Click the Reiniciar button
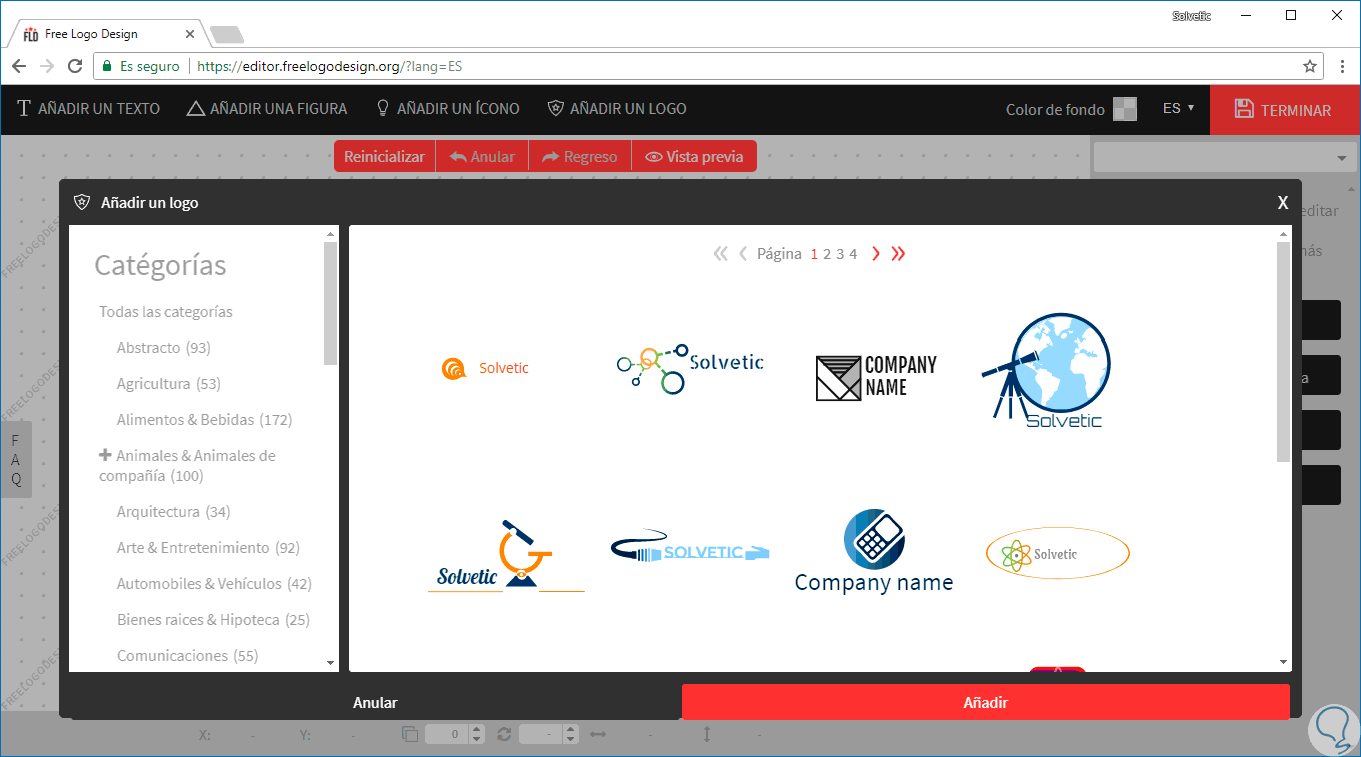The width and height of the screenshot is (1361, 757). [384, 157]
